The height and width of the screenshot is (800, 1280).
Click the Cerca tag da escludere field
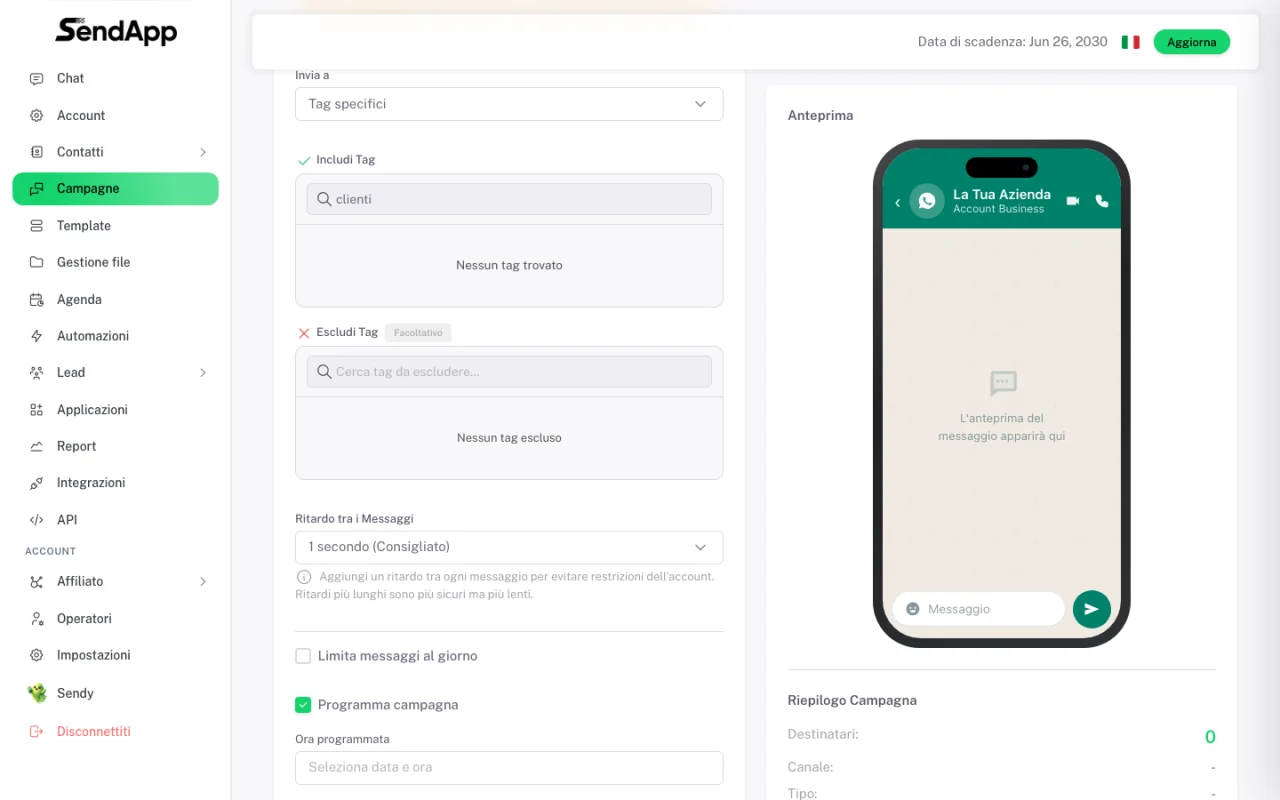(x=509, y=372)
